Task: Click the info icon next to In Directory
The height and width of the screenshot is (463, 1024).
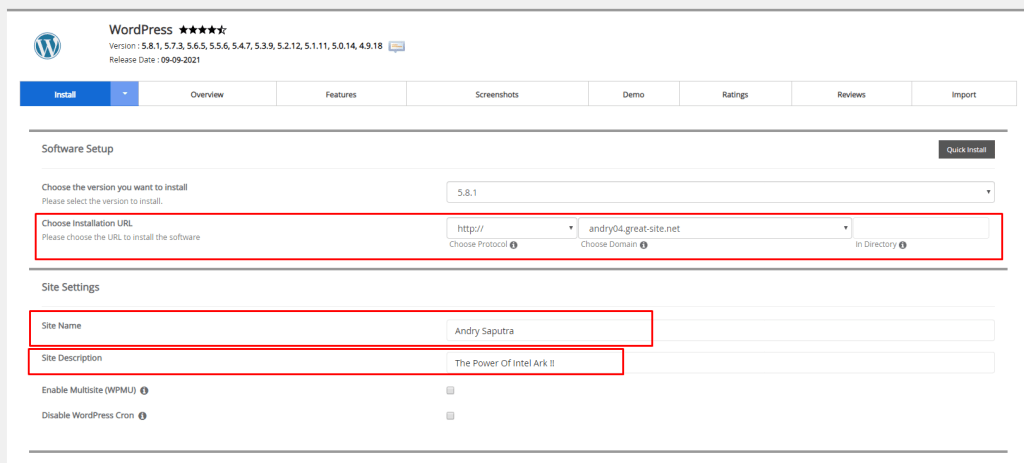Action: 902,244
